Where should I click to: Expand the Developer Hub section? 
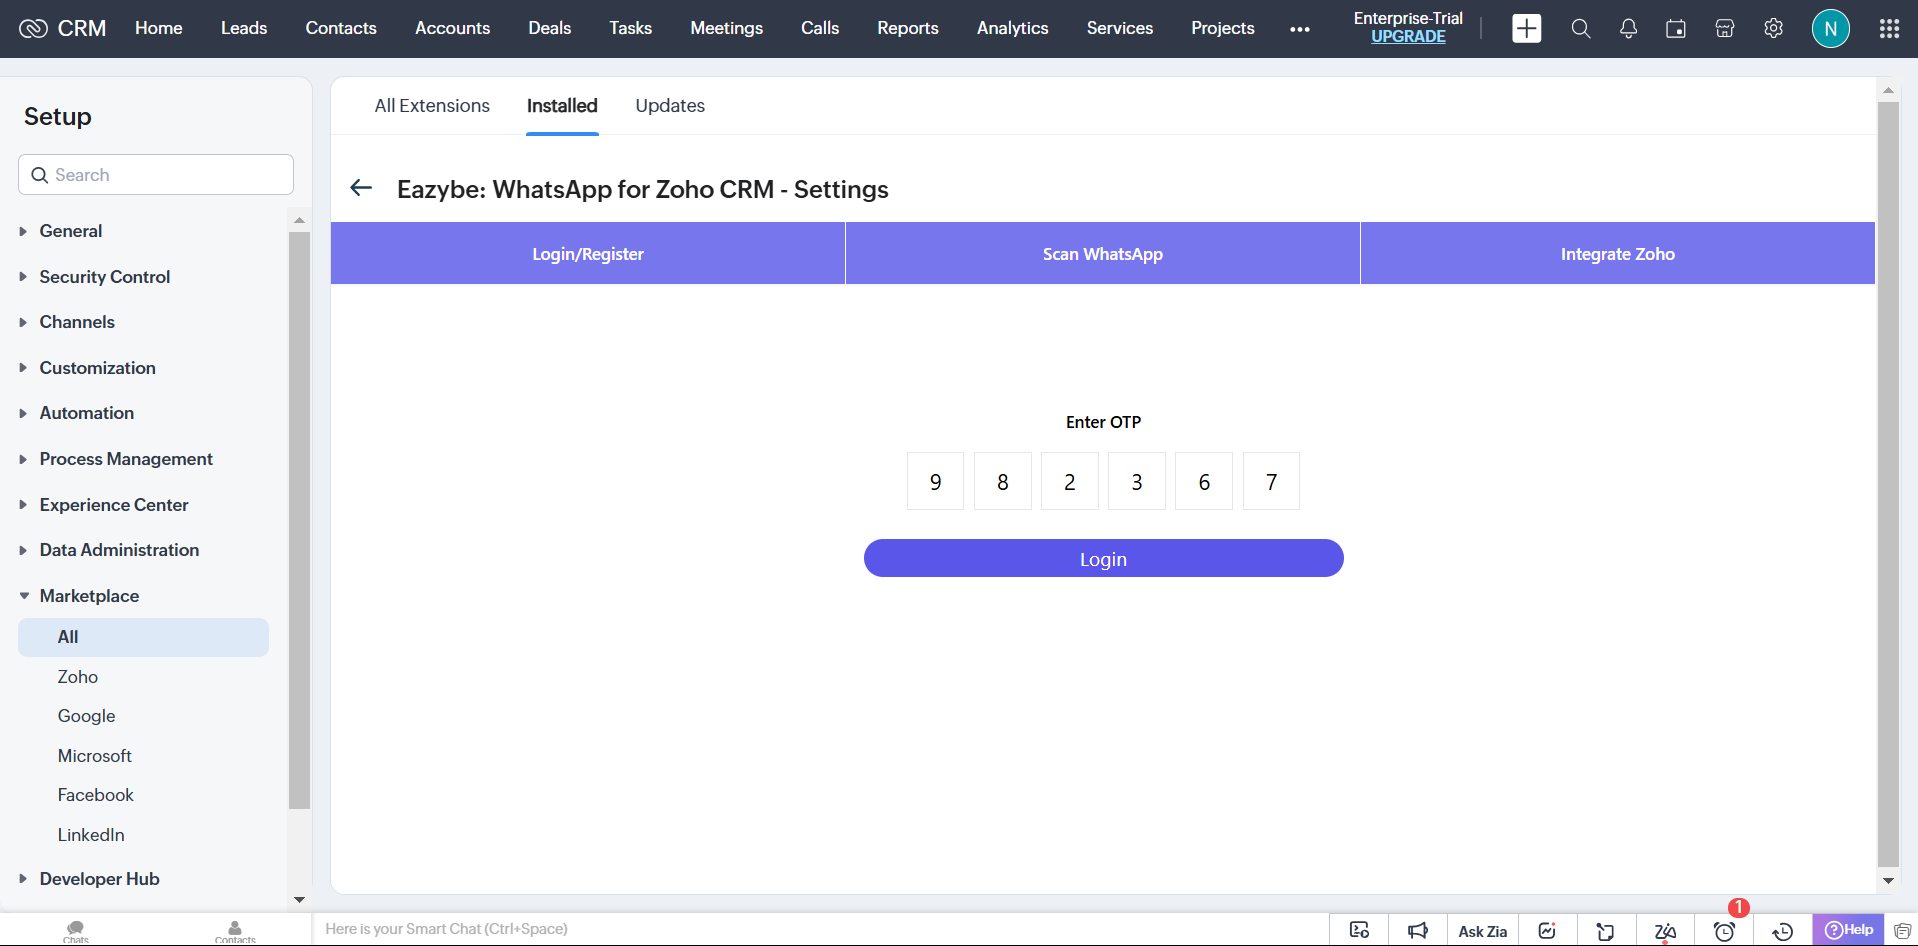(x=22, y=879)
